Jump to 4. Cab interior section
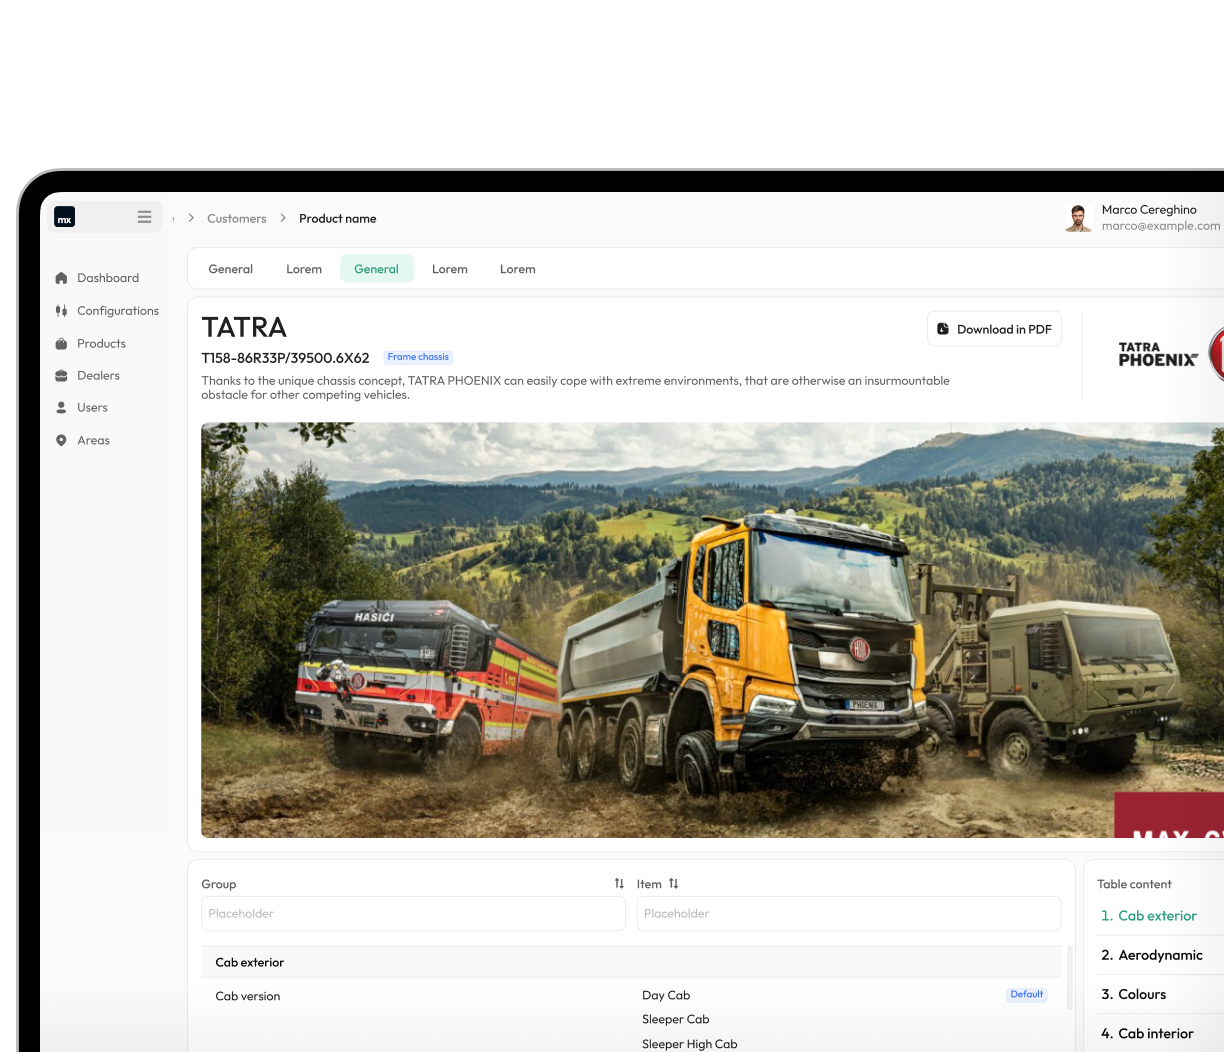 pos(1147,1034)
